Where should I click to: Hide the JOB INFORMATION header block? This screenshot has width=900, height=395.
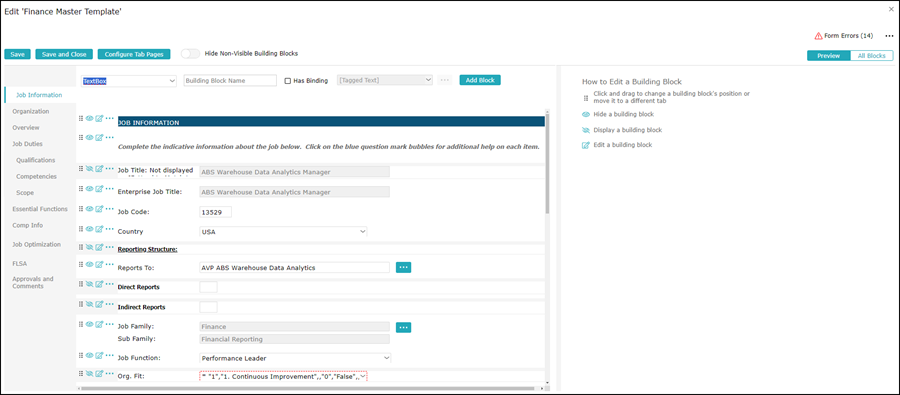pyautogui.click(x=90, y=118)
